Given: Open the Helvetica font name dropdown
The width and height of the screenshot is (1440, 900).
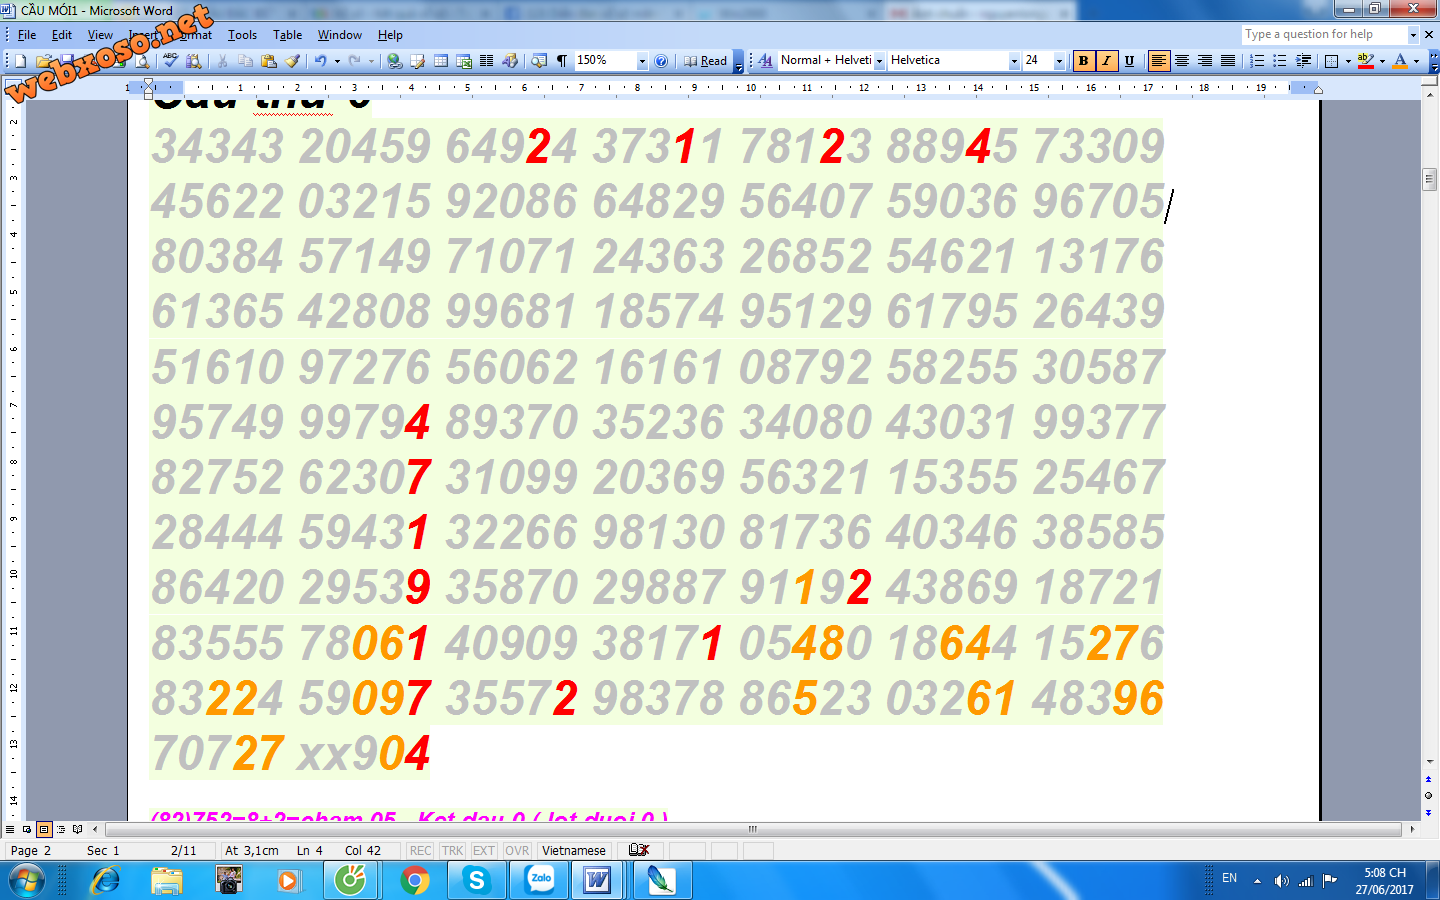Looking at the screenshot, I should 1014,61.
